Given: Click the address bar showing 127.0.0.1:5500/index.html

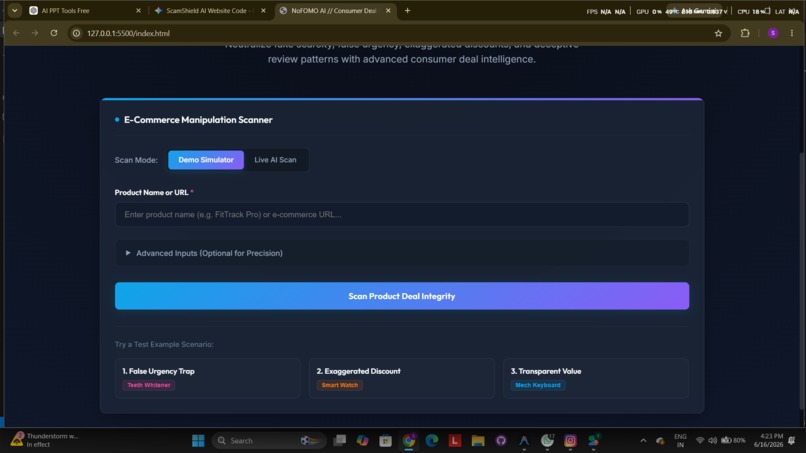Looking at the screenshot, I should pos(398,33).
